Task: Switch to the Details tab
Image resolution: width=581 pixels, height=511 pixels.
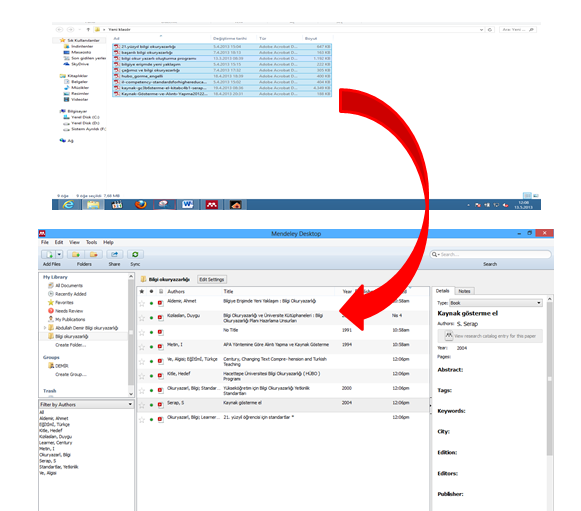Action: (x=442, y=291)
